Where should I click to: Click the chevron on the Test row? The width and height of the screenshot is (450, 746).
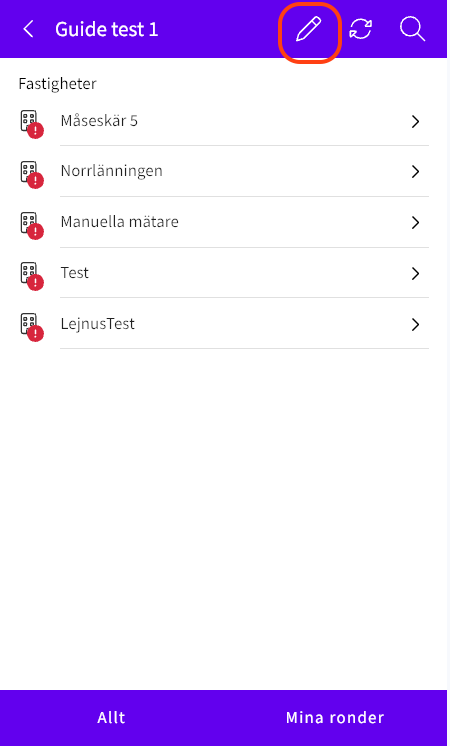(415, 274)
